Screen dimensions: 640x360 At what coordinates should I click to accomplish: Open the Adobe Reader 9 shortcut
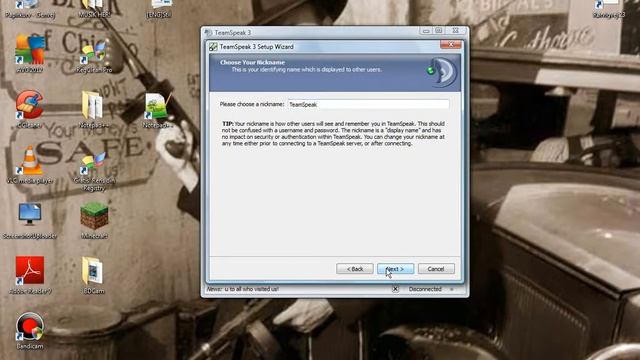(30, 274)
